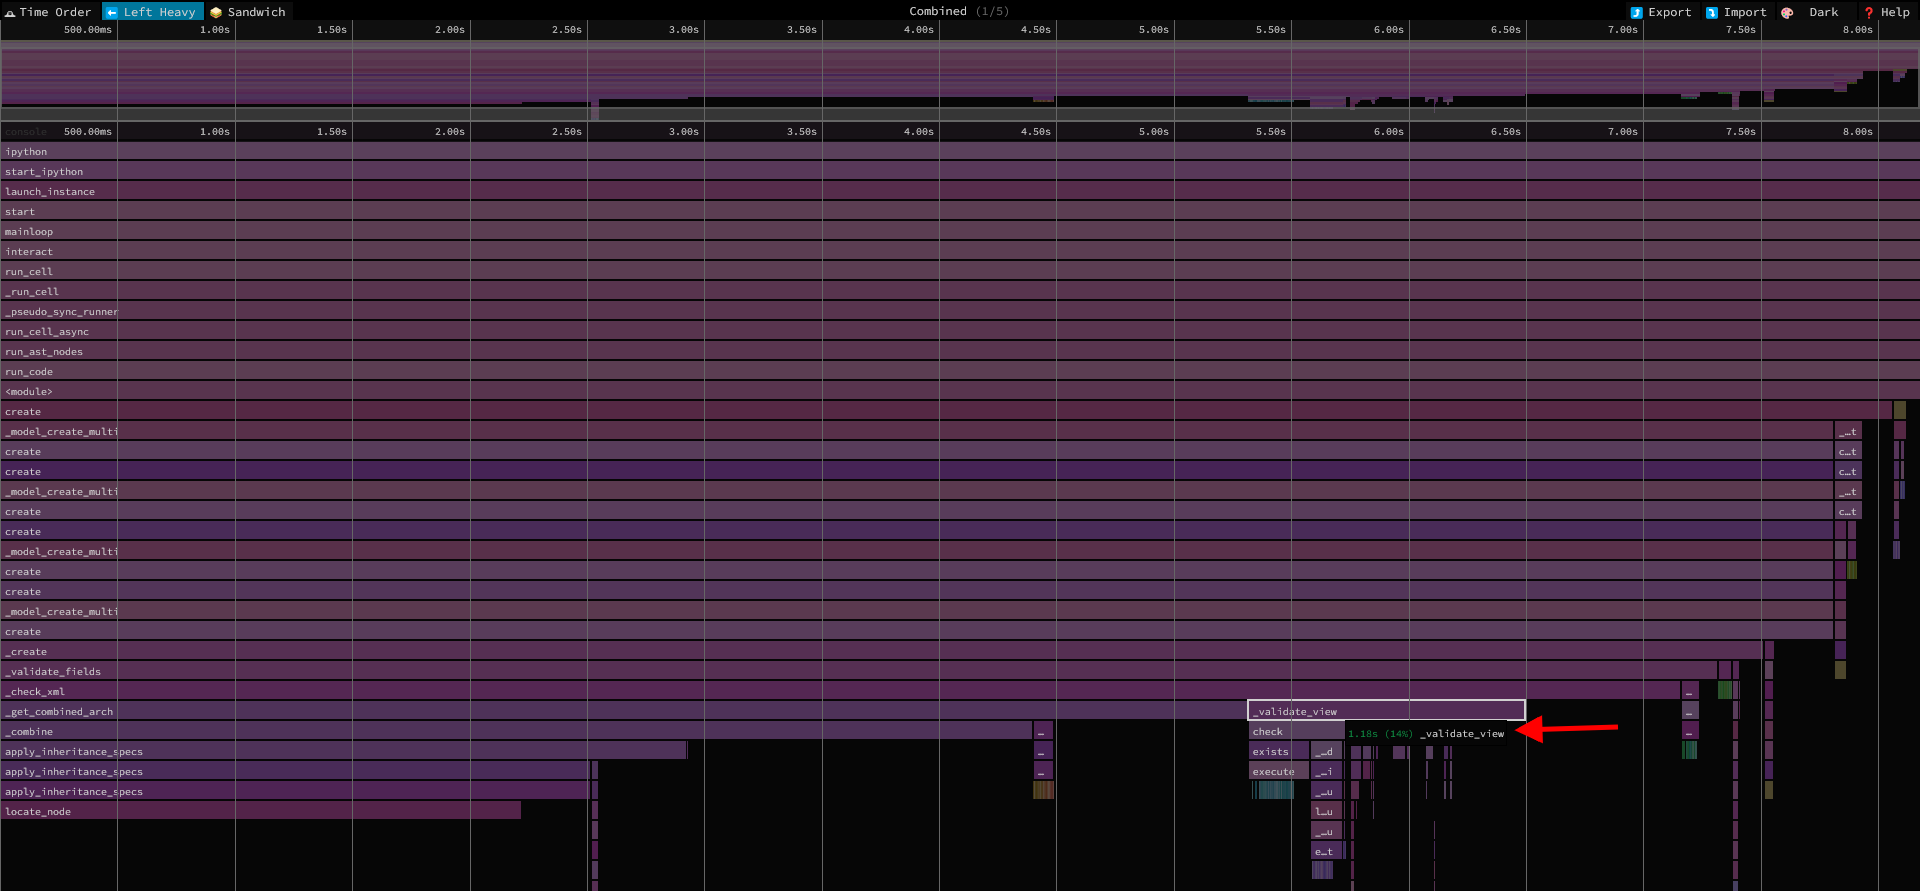Click the _…d frame beside exists

[1326, 751]
